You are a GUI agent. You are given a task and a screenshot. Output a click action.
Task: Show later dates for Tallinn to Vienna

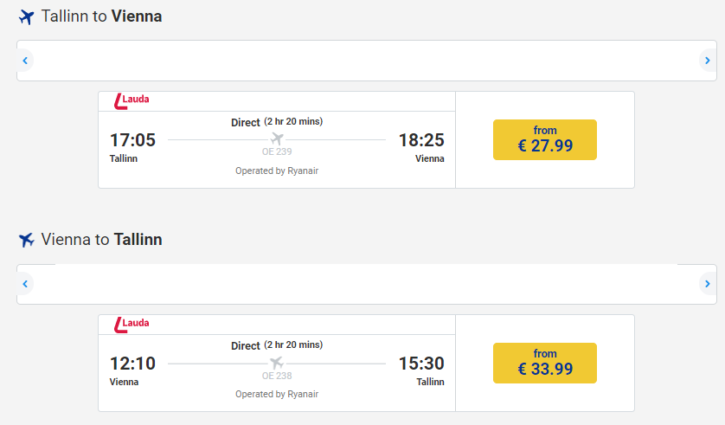point(707,61)
